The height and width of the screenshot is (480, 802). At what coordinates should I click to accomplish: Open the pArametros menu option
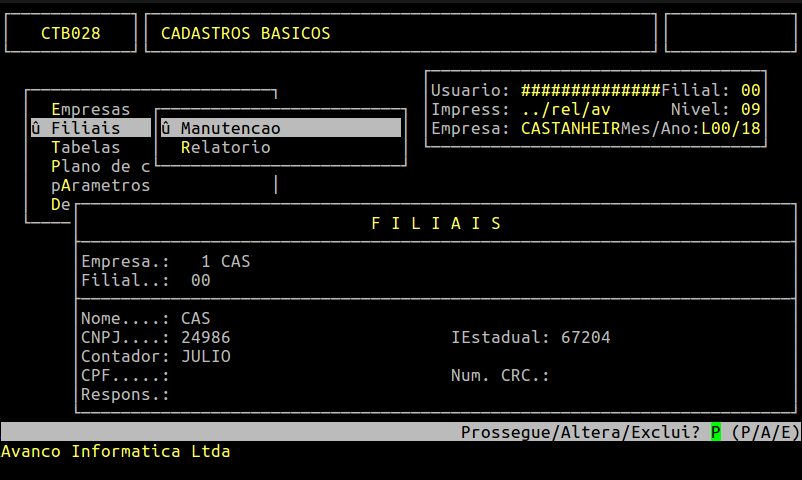click(x=100, y=185)
